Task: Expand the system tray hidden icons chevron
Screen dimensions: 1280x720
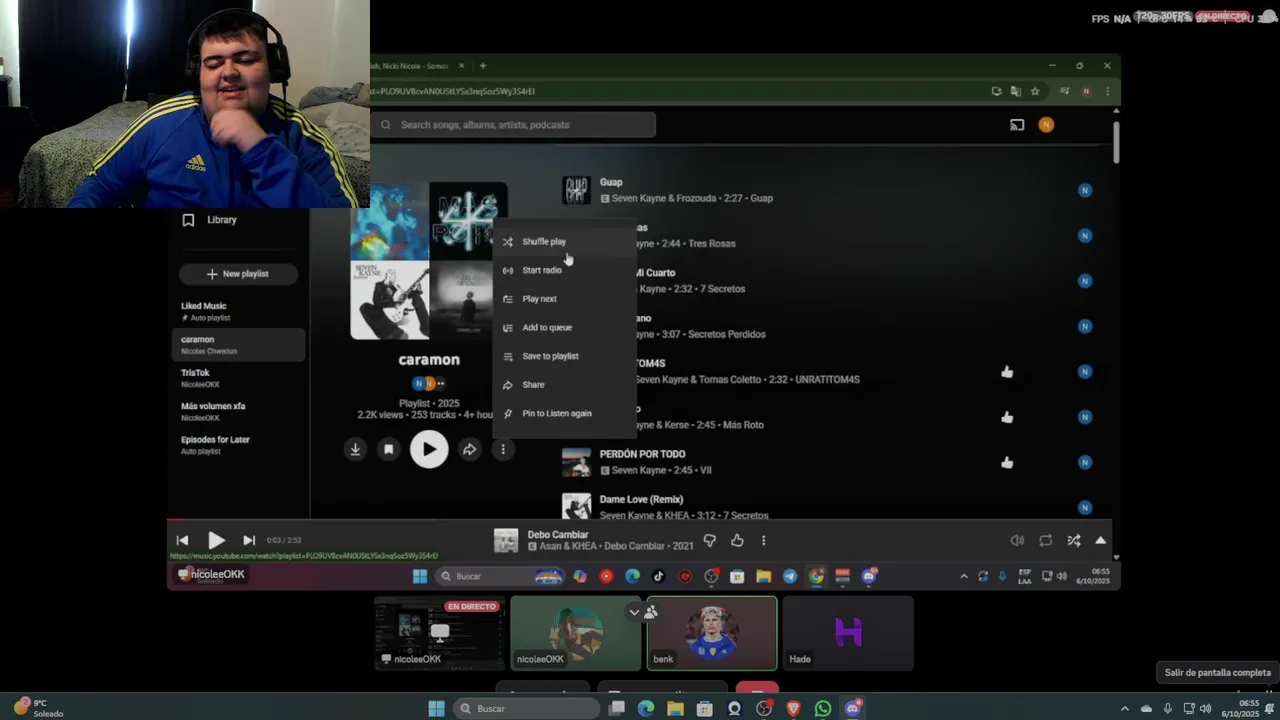Action: click(x=1124, y=709)
